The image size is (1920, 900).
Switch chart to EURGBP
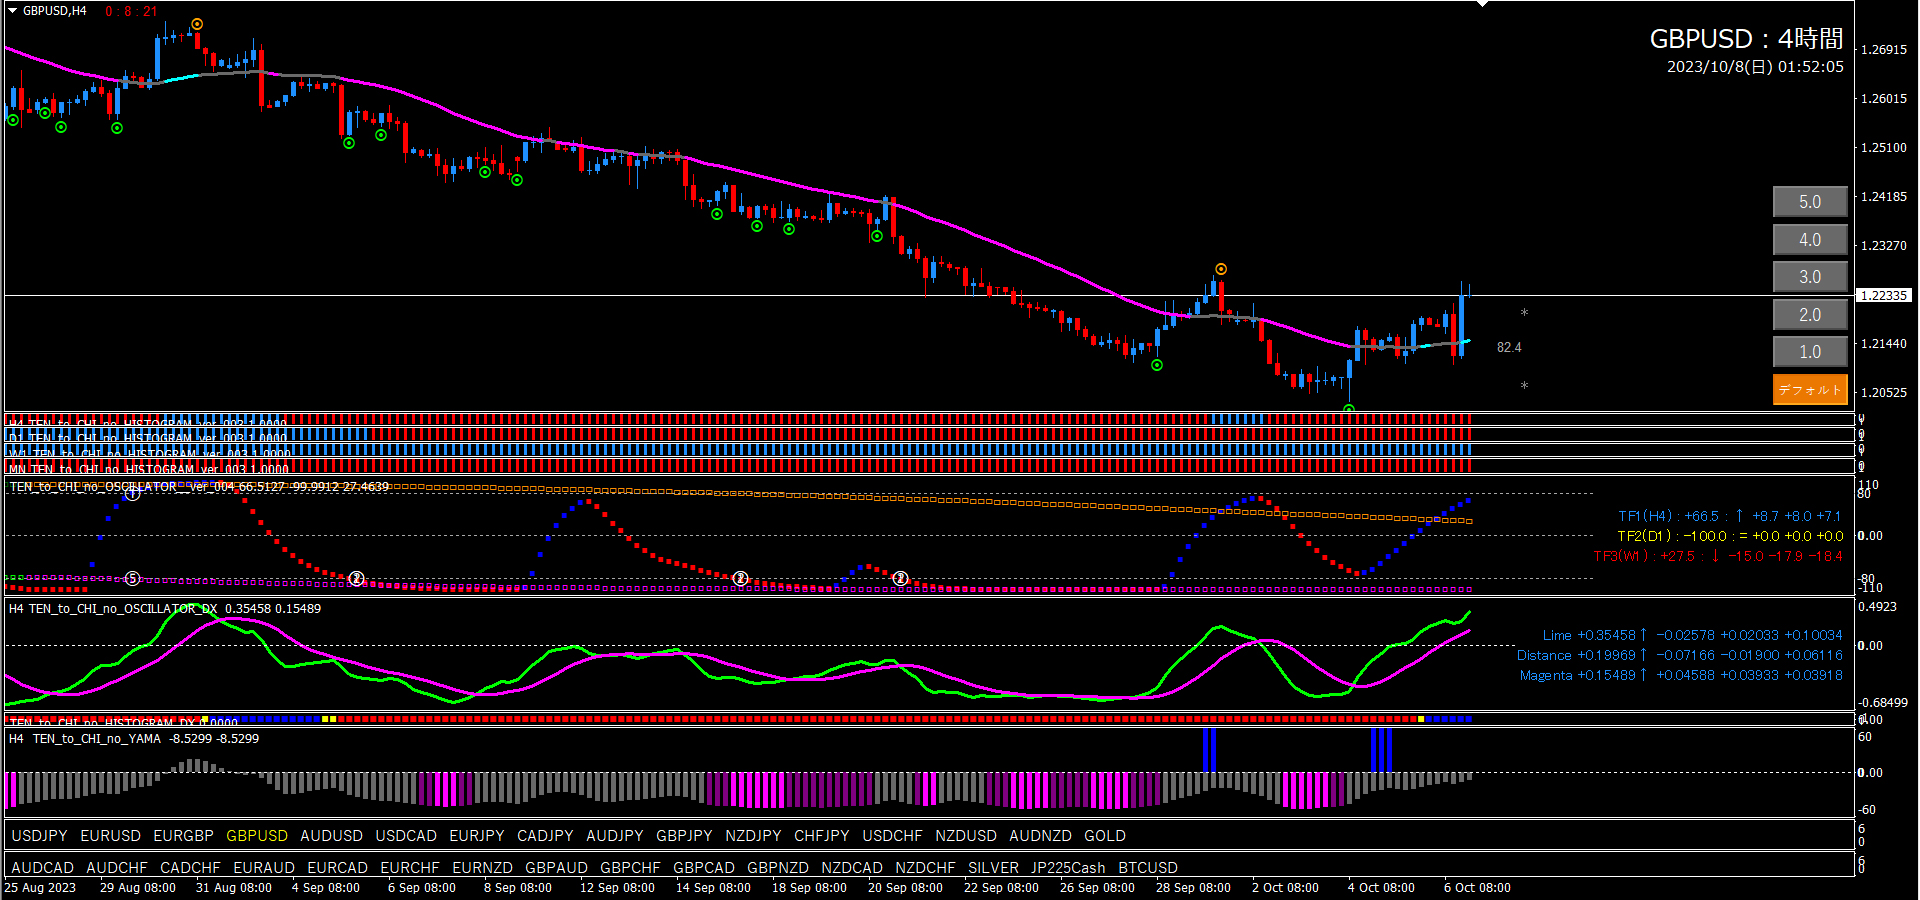click(184, 836)
